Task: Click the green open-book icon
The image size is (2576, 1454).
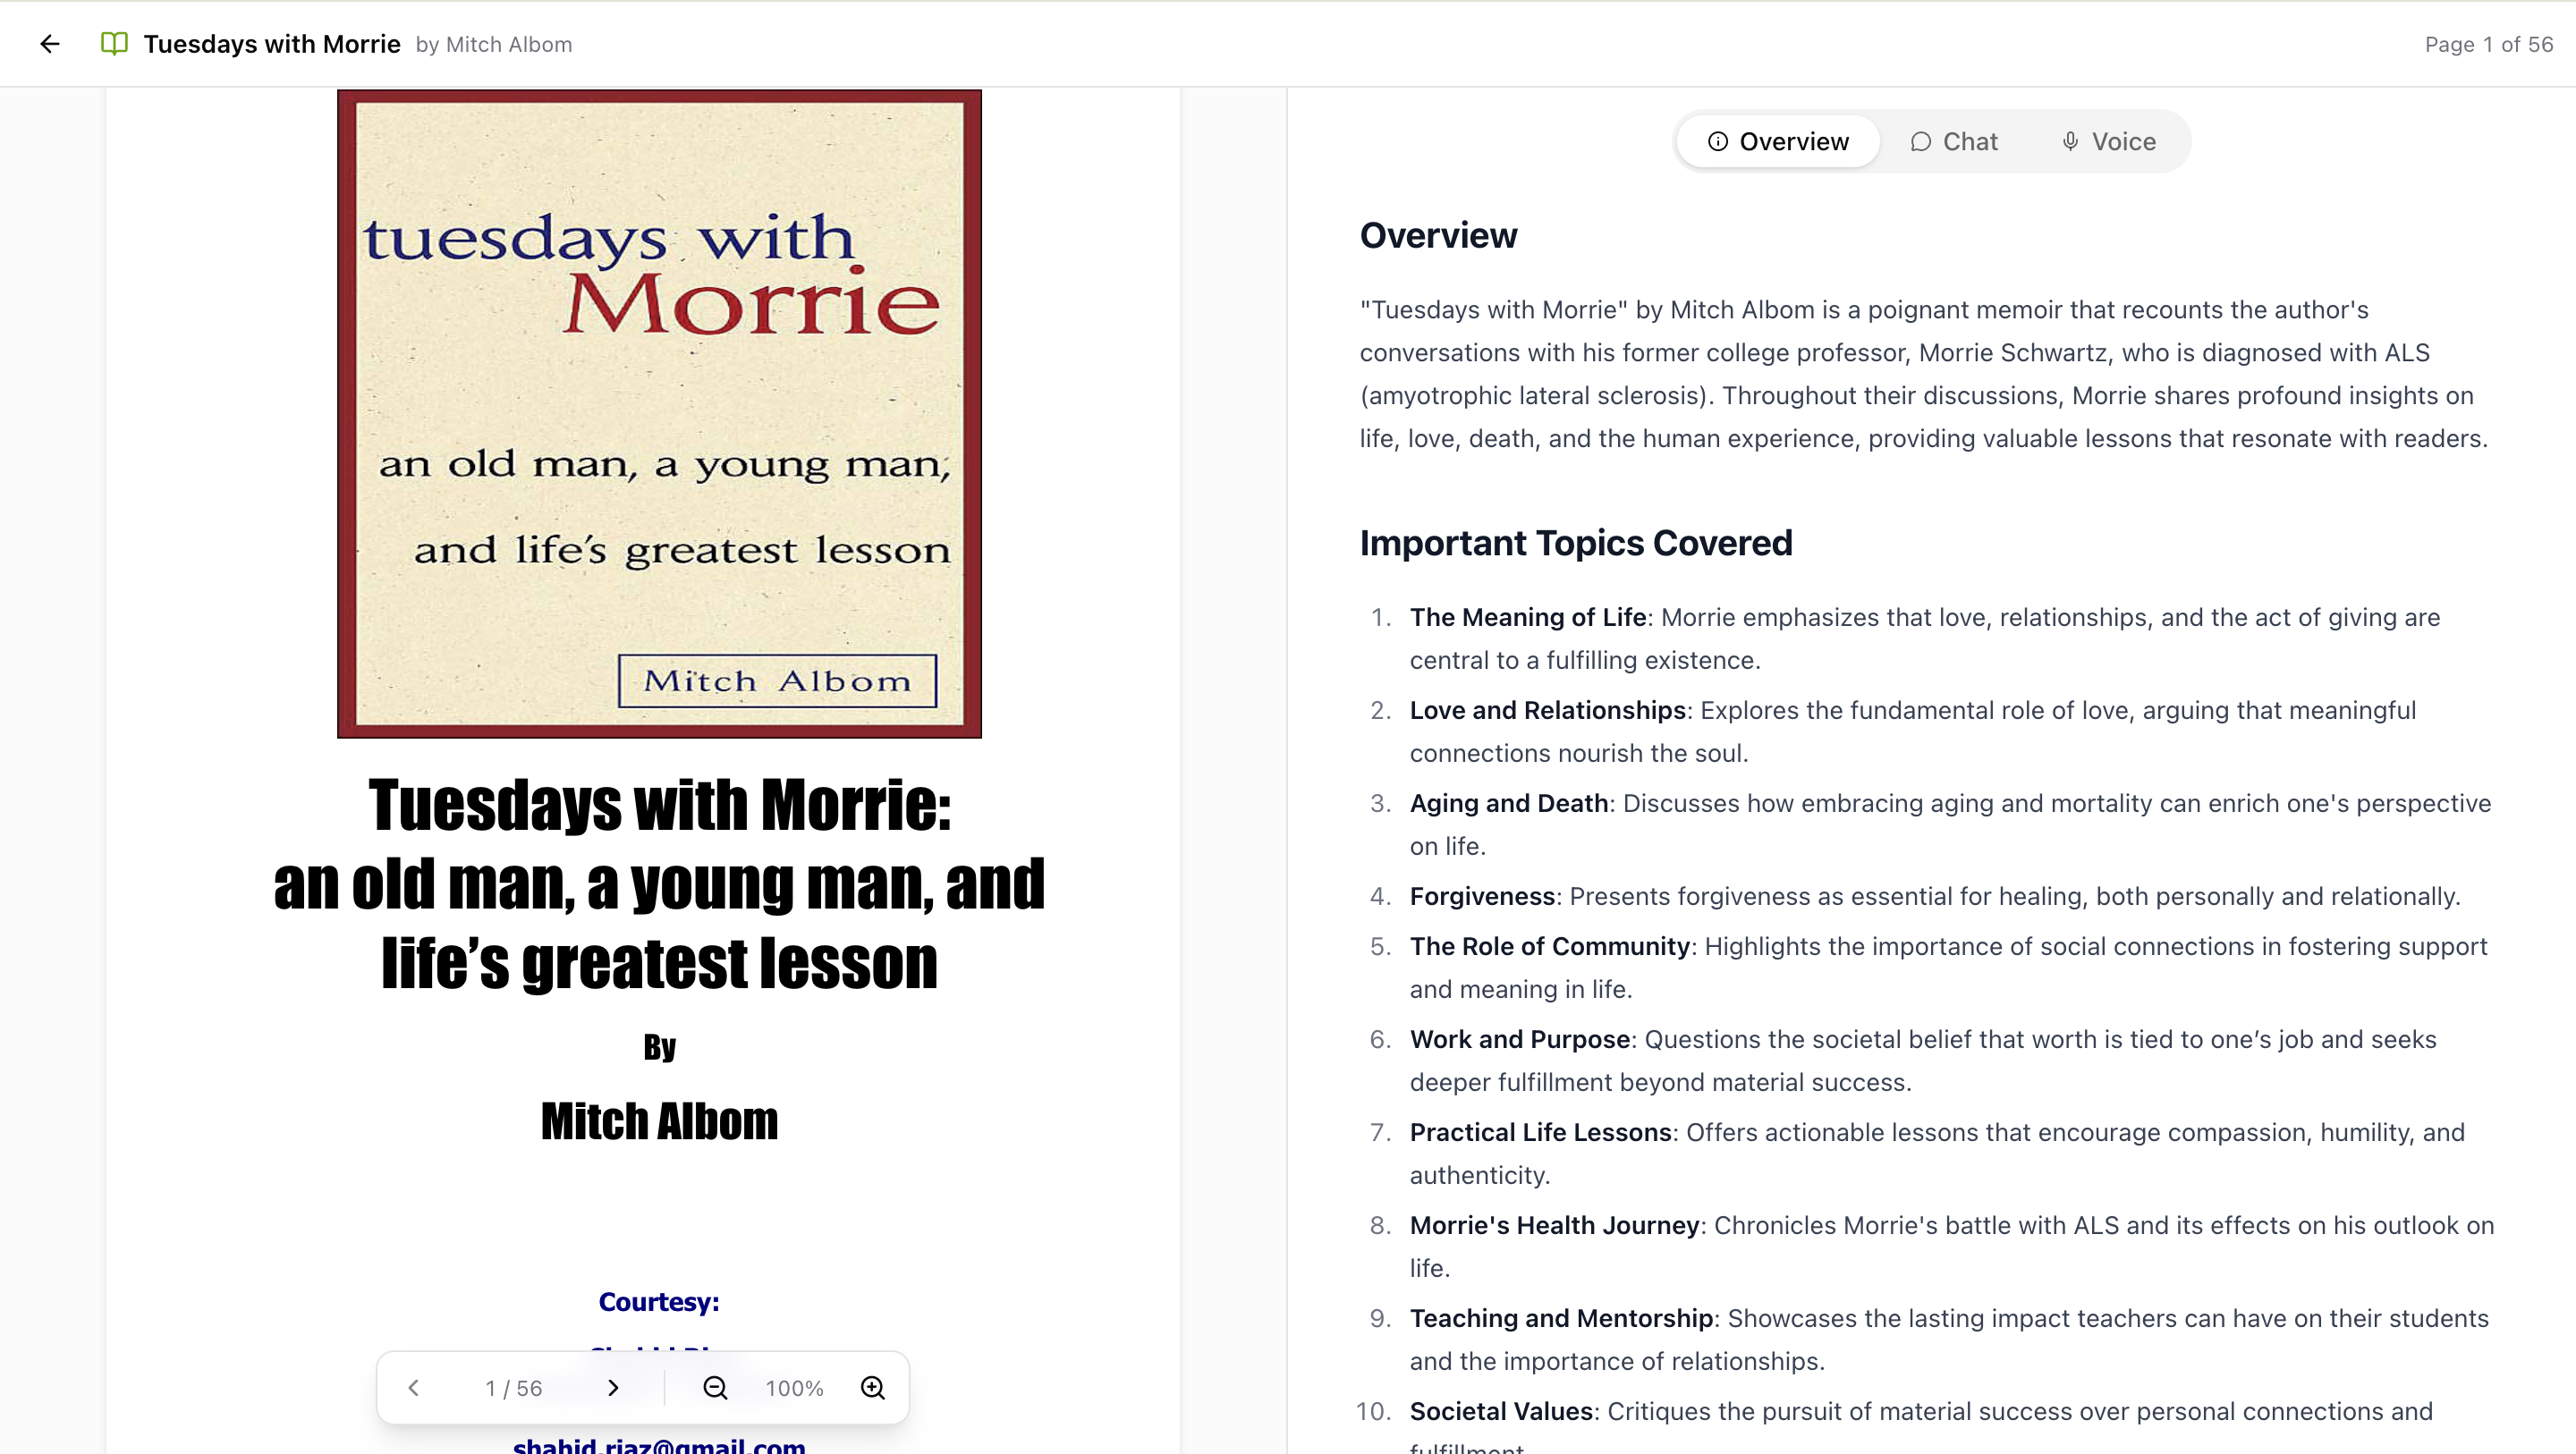Action: click(114, 44)
